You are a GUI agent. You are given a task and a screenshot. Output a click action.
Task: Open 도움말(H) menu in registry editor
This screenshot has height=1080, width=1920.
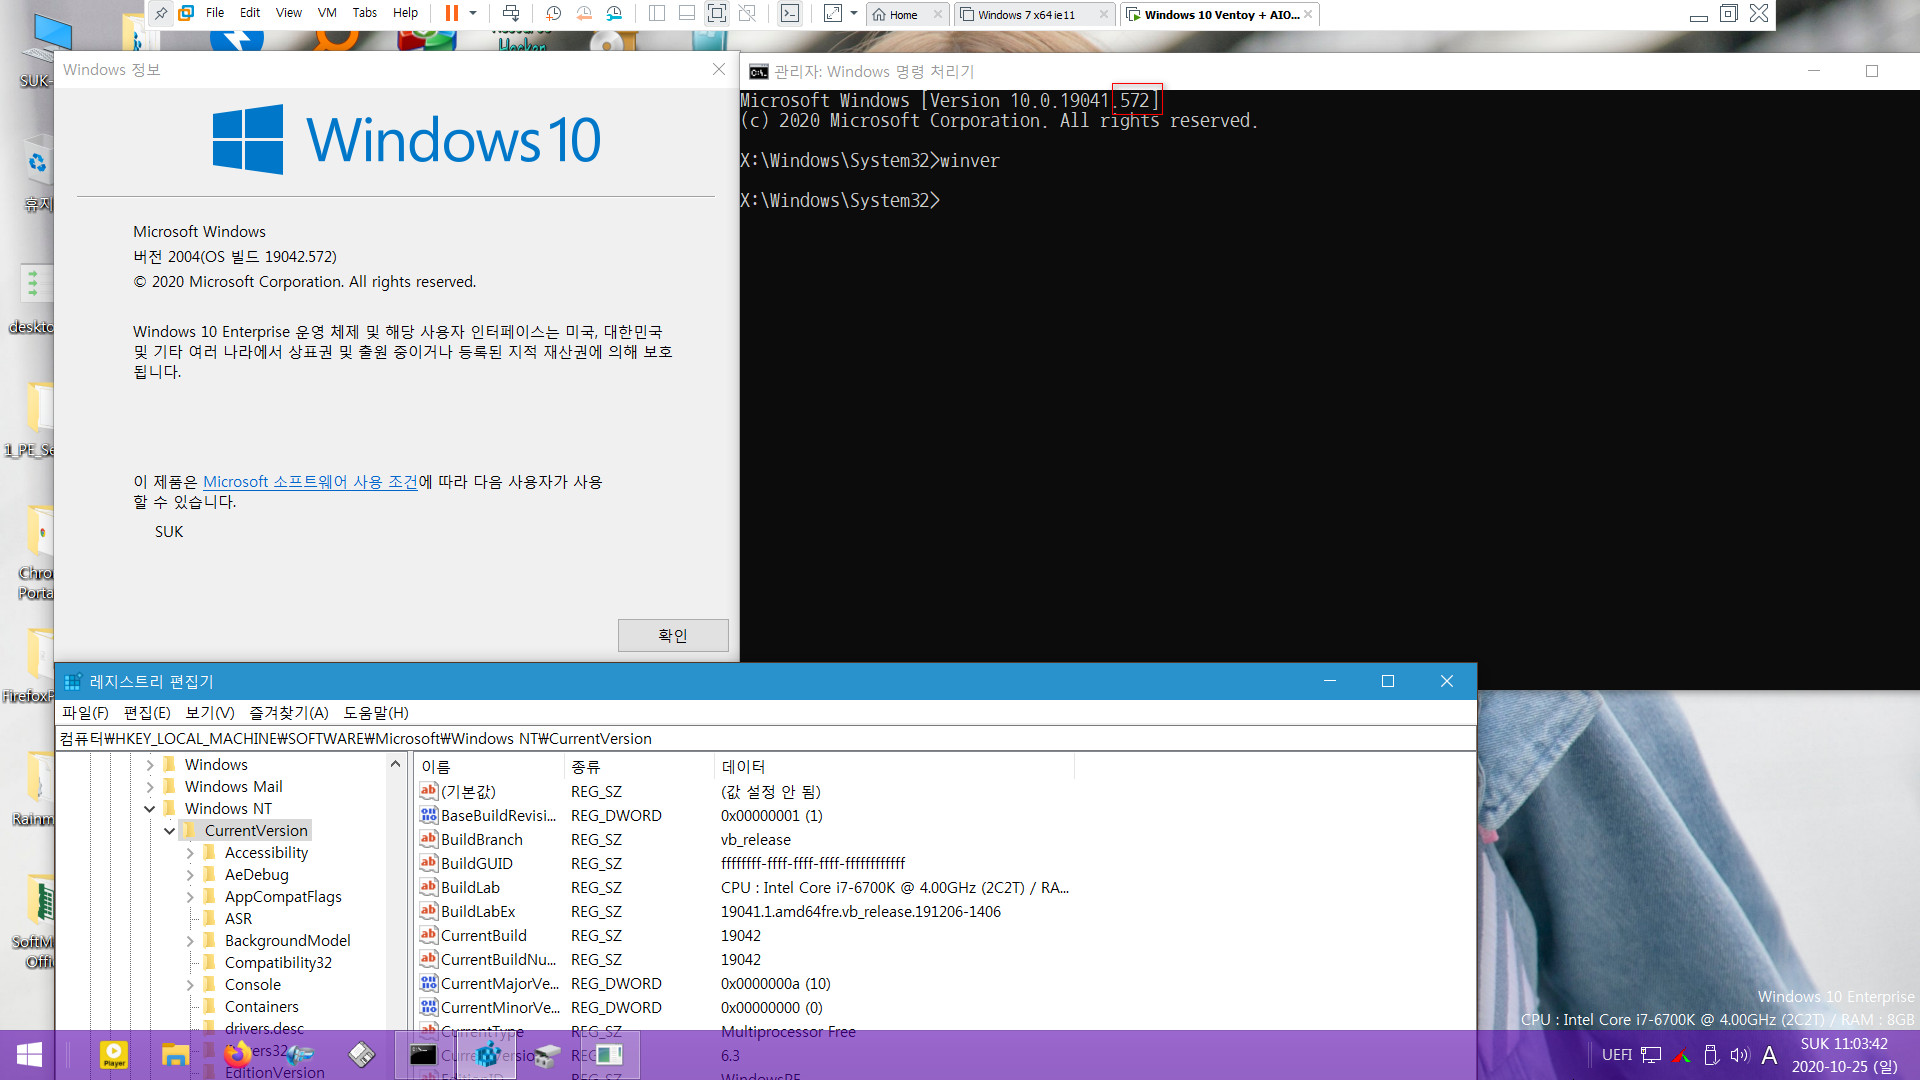coord(376,713)
